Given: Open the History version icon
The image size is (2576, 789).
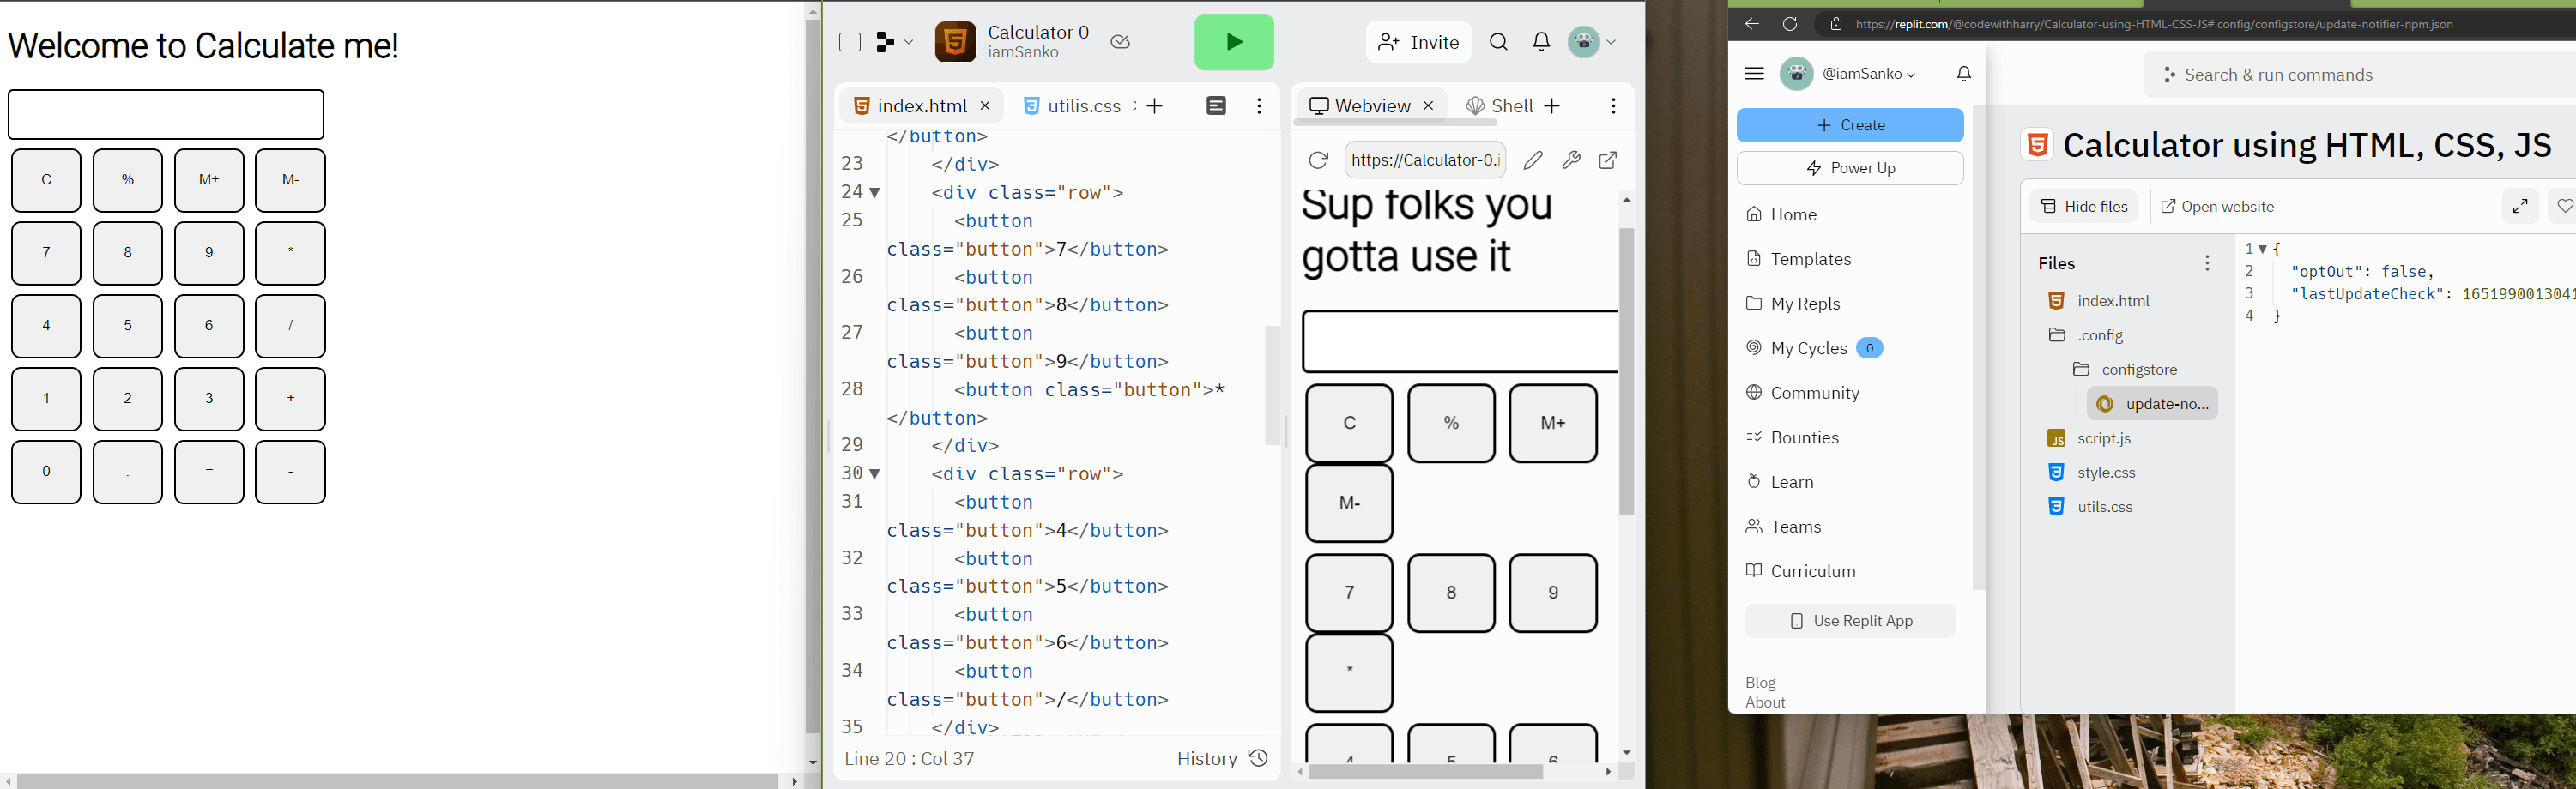Looking at the screenshot, I should 1258,758.
